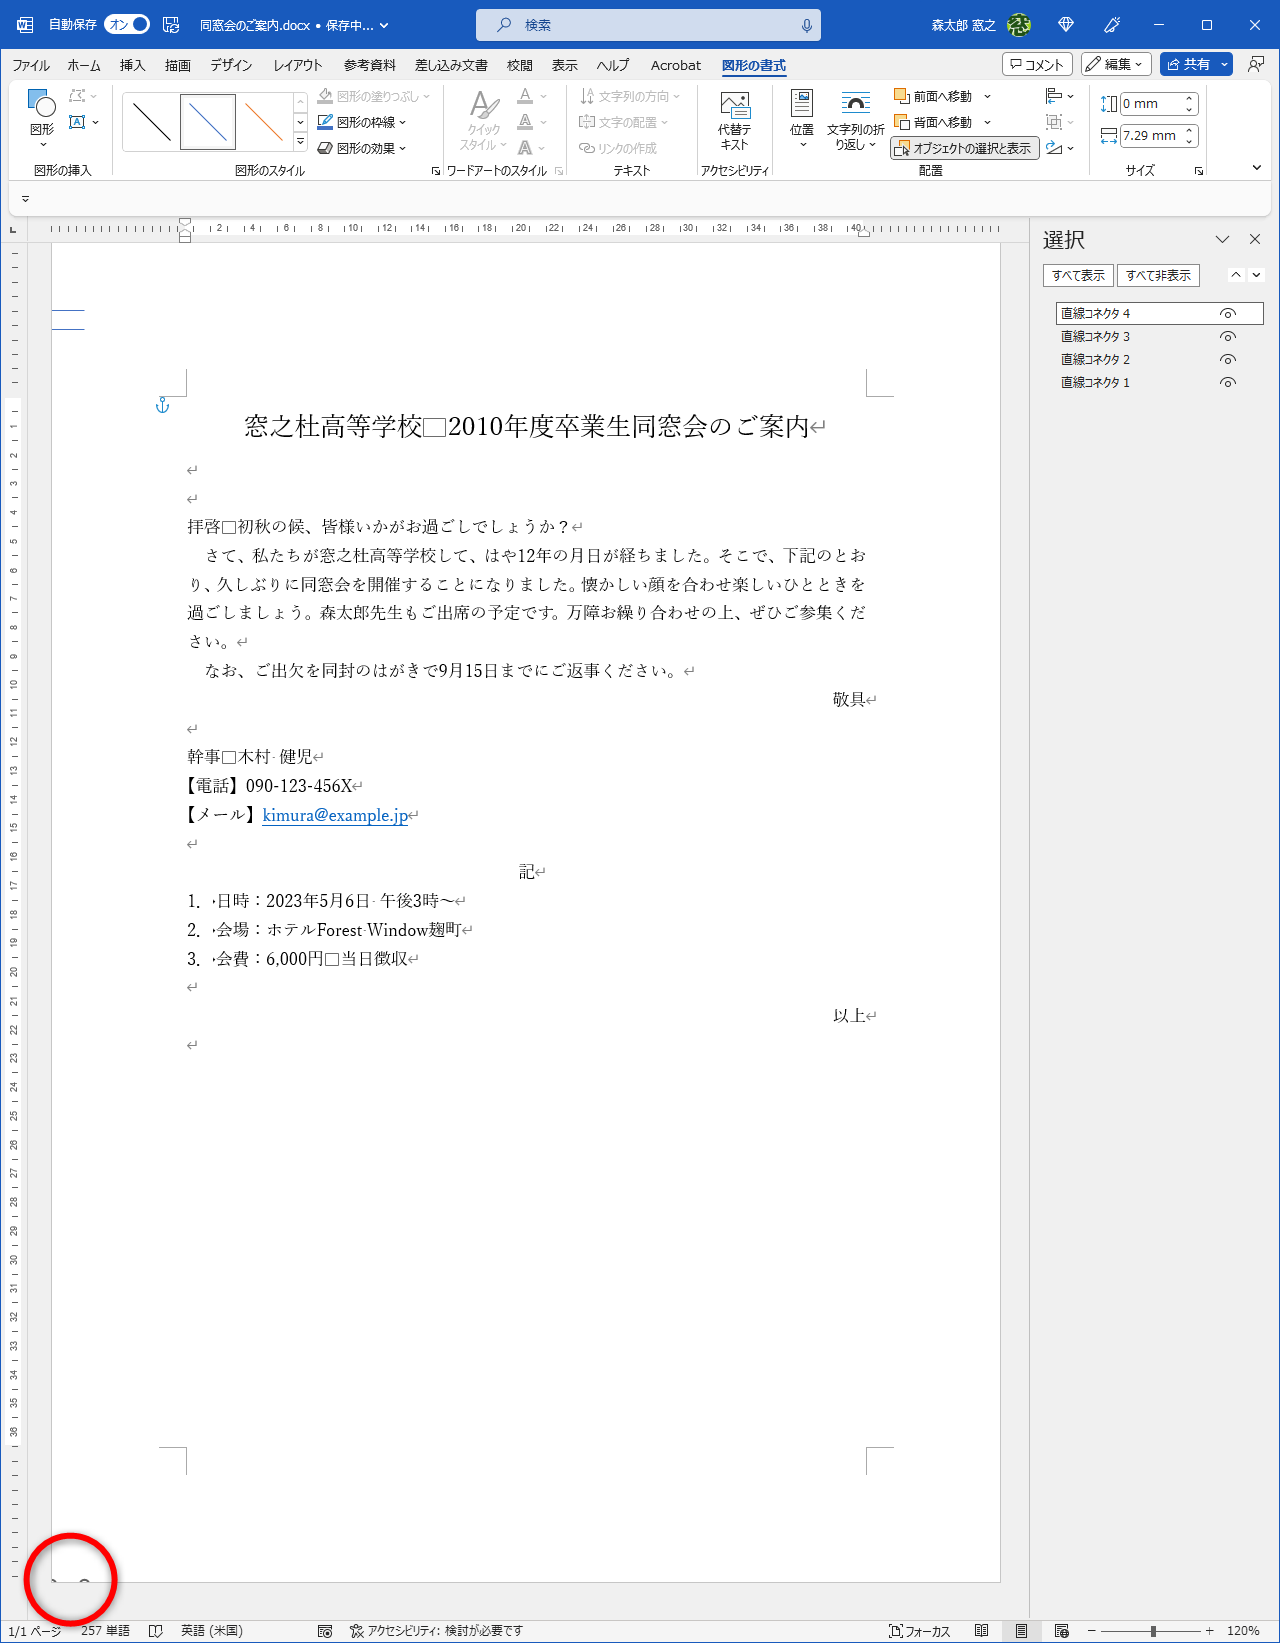1280x1643 pixels.
Task: Toggle 自動保存 autosave switch
Action: click(x=127, y=25)
